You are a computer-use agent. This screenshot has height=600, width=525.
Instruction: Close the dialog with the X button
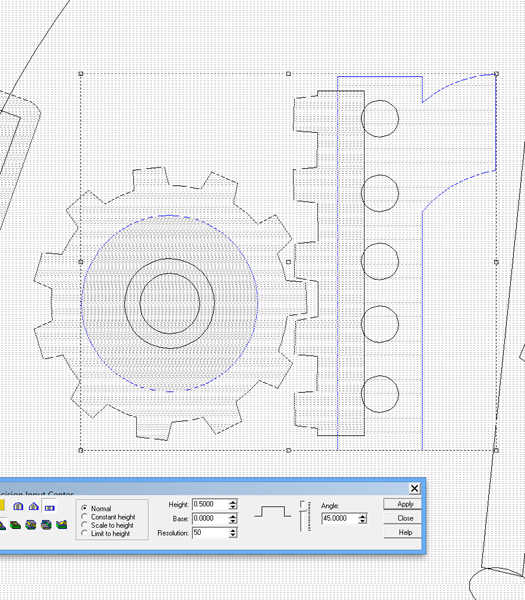point(414,488)
